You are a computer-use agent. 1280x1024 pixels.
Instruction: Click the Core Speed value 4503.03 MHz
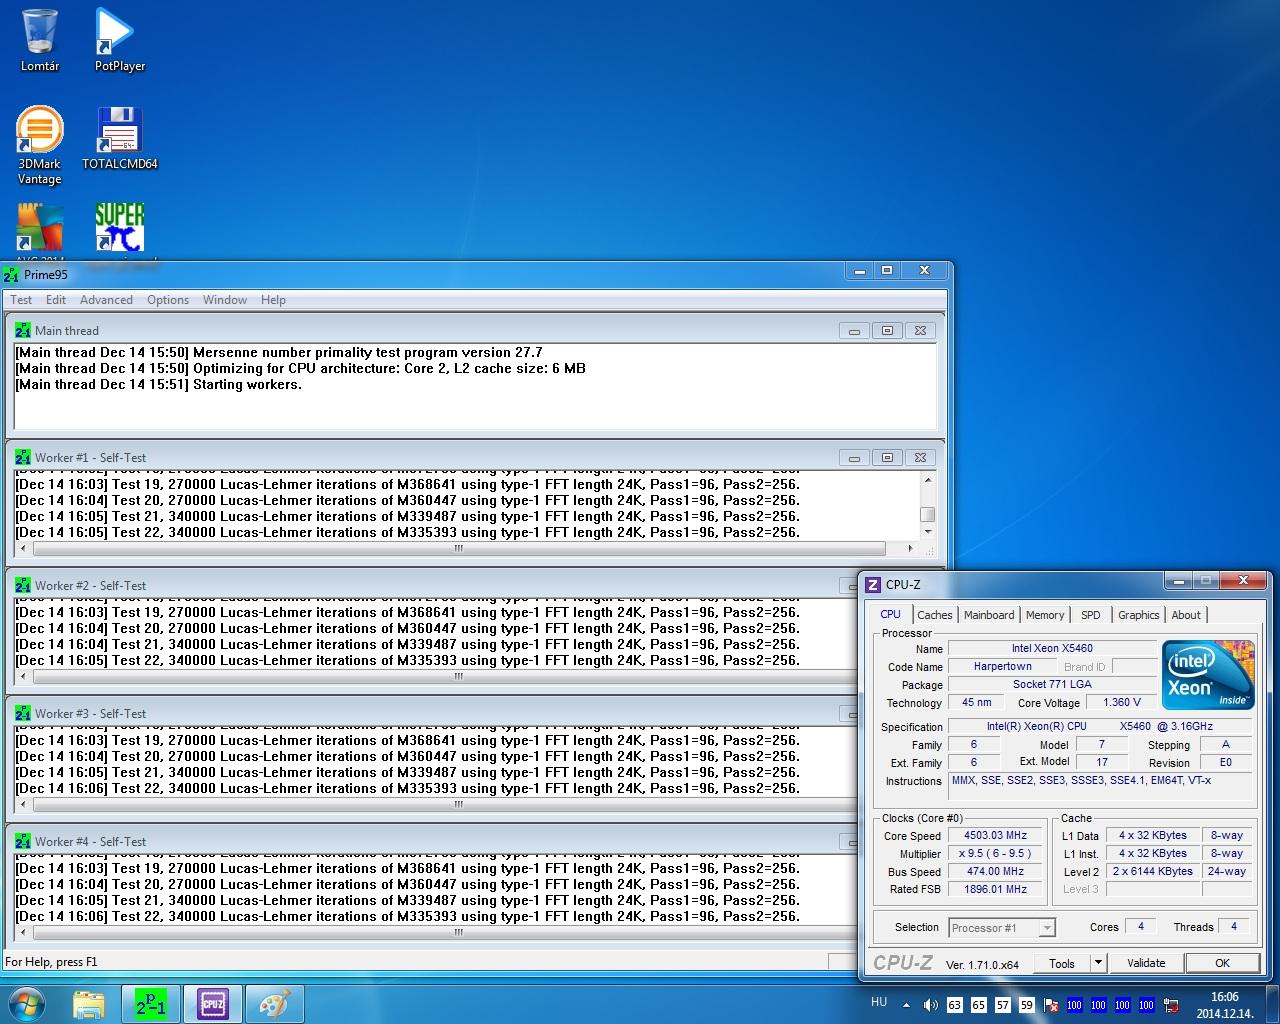(995, 835)
